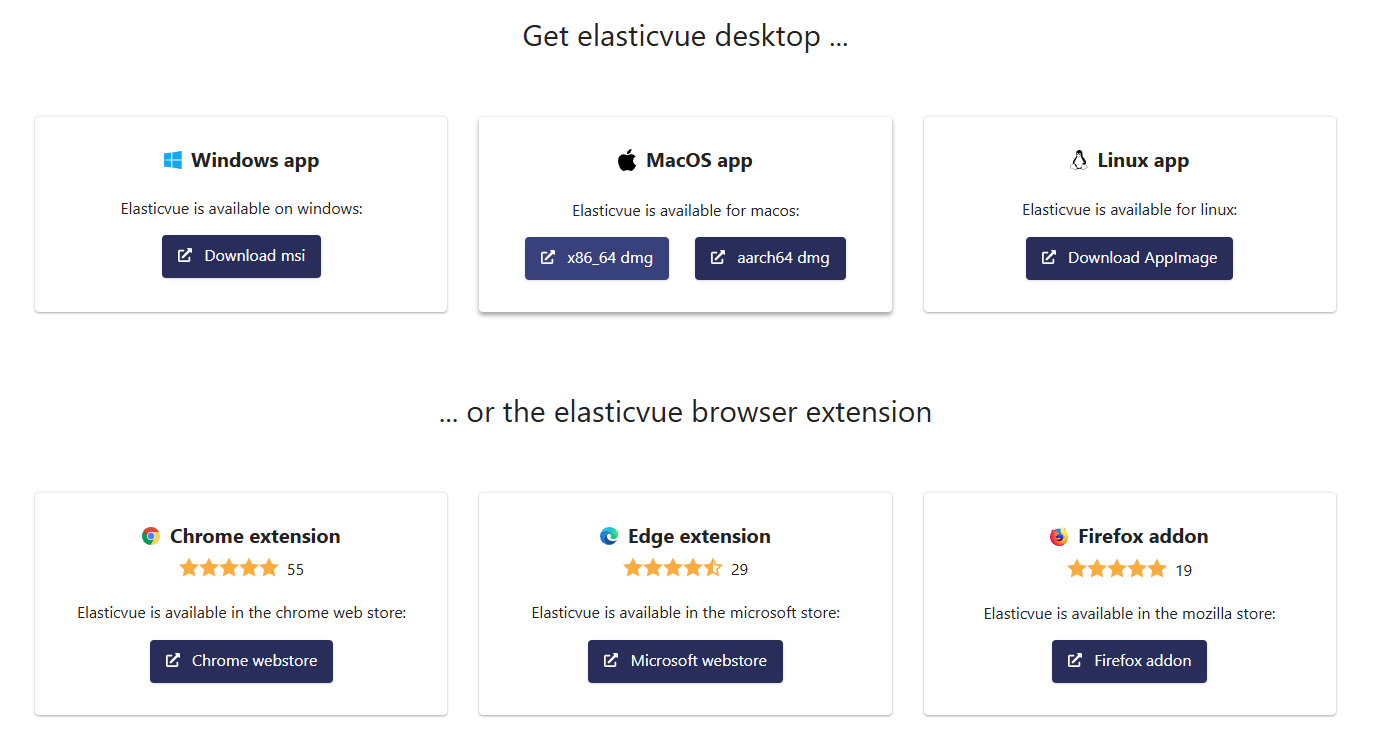Click the Chrome browser icon
The height and width of the screenshot is (744, 1375).
click(x=151, y=536)
